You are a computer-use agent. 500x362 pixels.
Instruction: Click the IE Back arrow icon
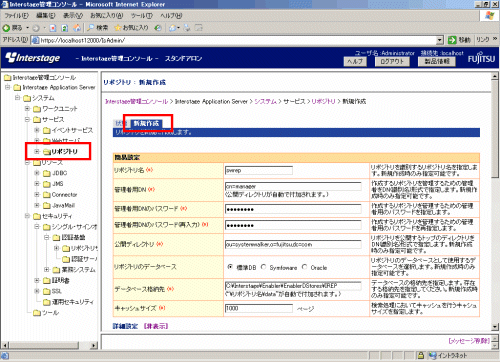point(6,28)
